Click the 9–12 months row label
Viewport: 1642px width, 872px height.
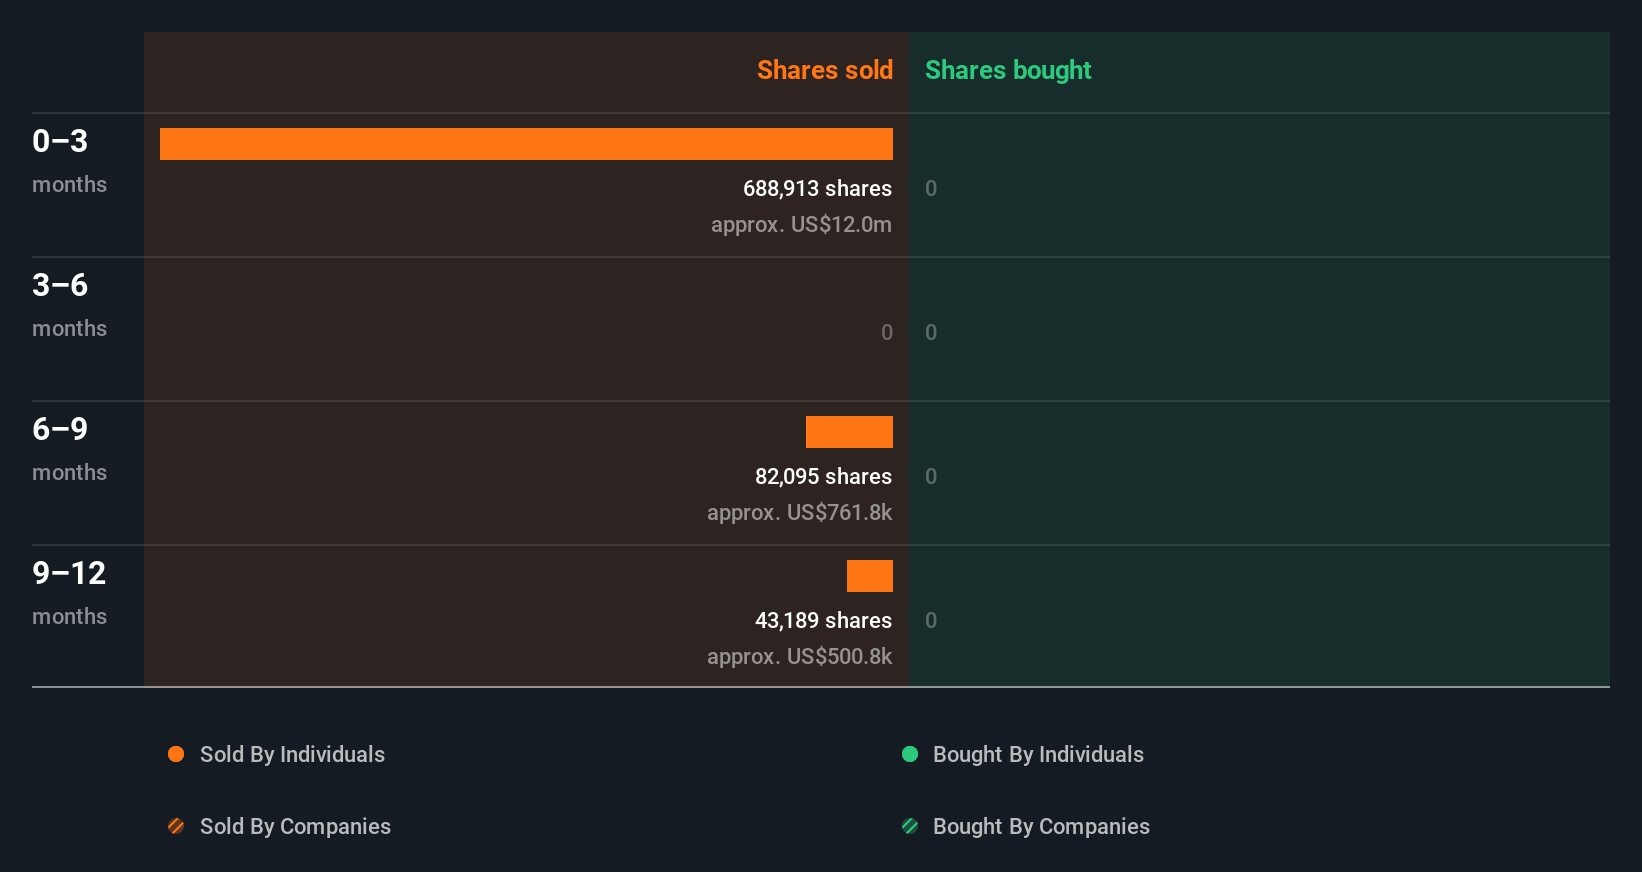click(70, 593)
